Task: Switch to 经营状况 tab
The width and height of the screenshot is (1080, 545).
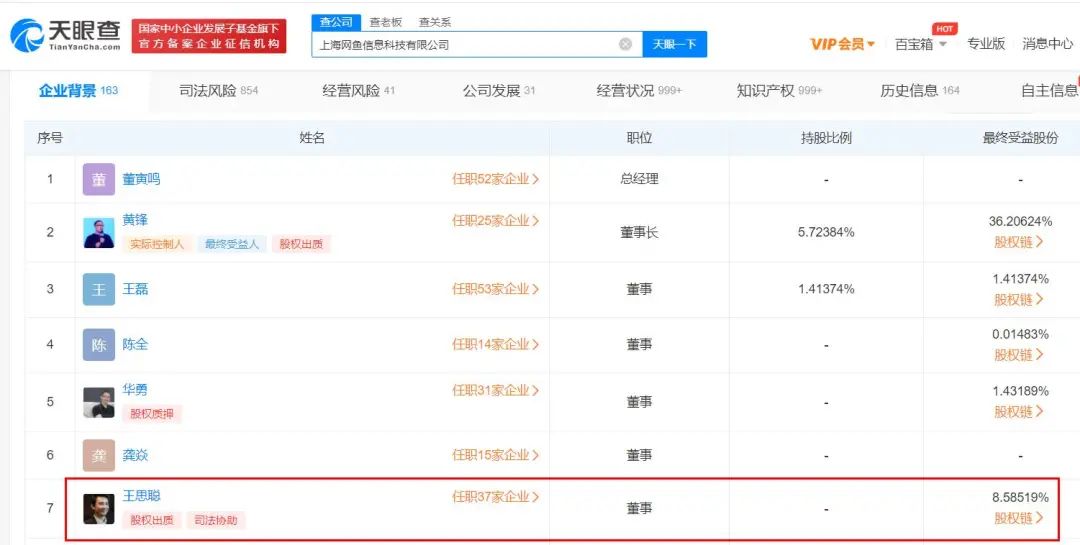Action: (x=639, y=90)
